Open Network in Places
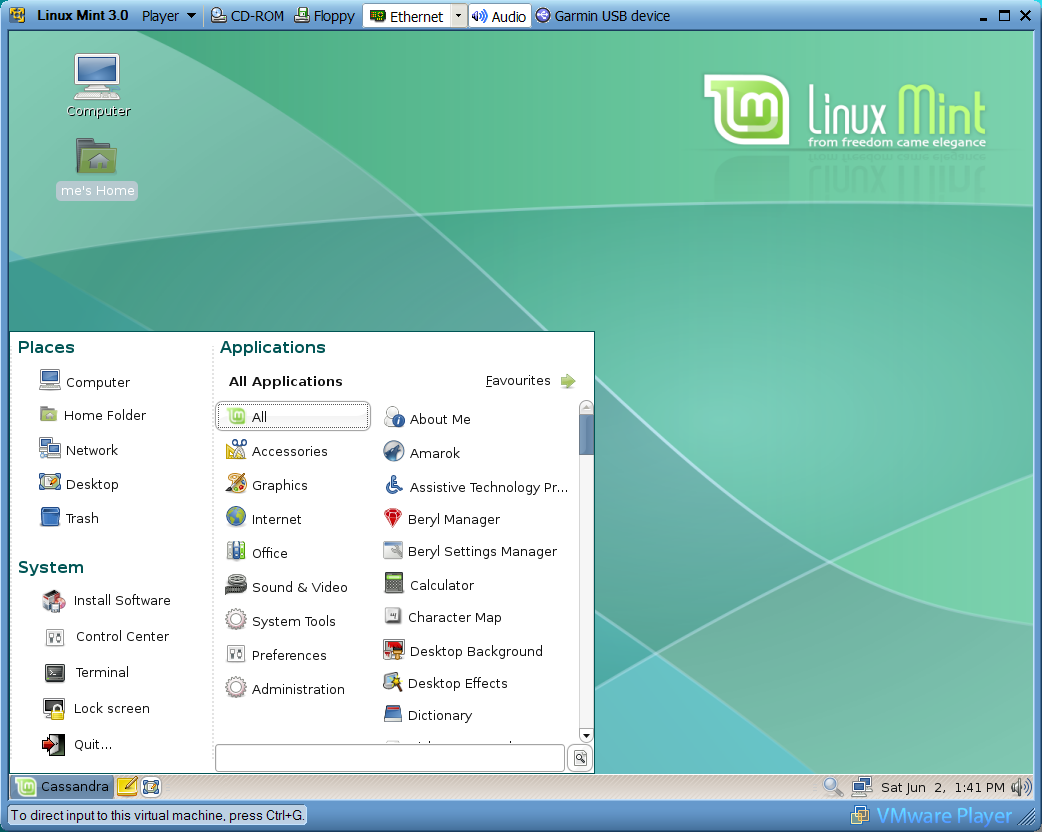1042x832 pixels. click(x=78, y=449)
